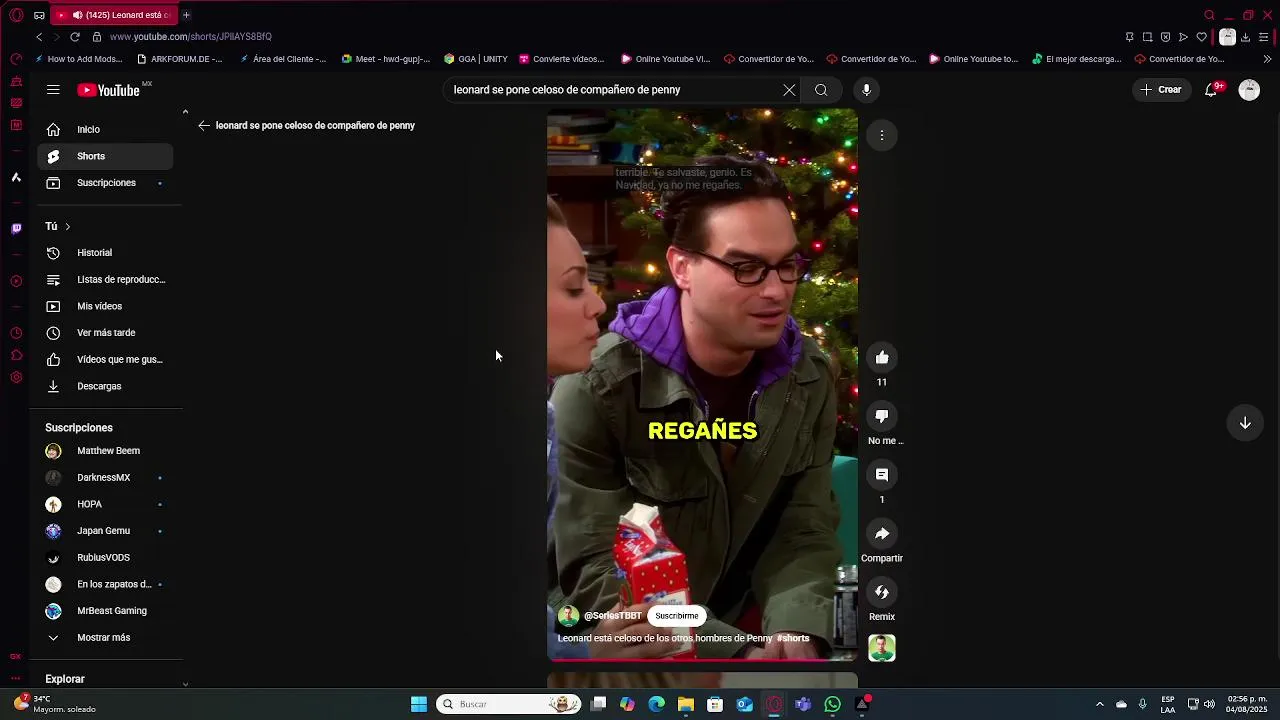Open Japan Gemu subscription channel

(x=105, y=531)
